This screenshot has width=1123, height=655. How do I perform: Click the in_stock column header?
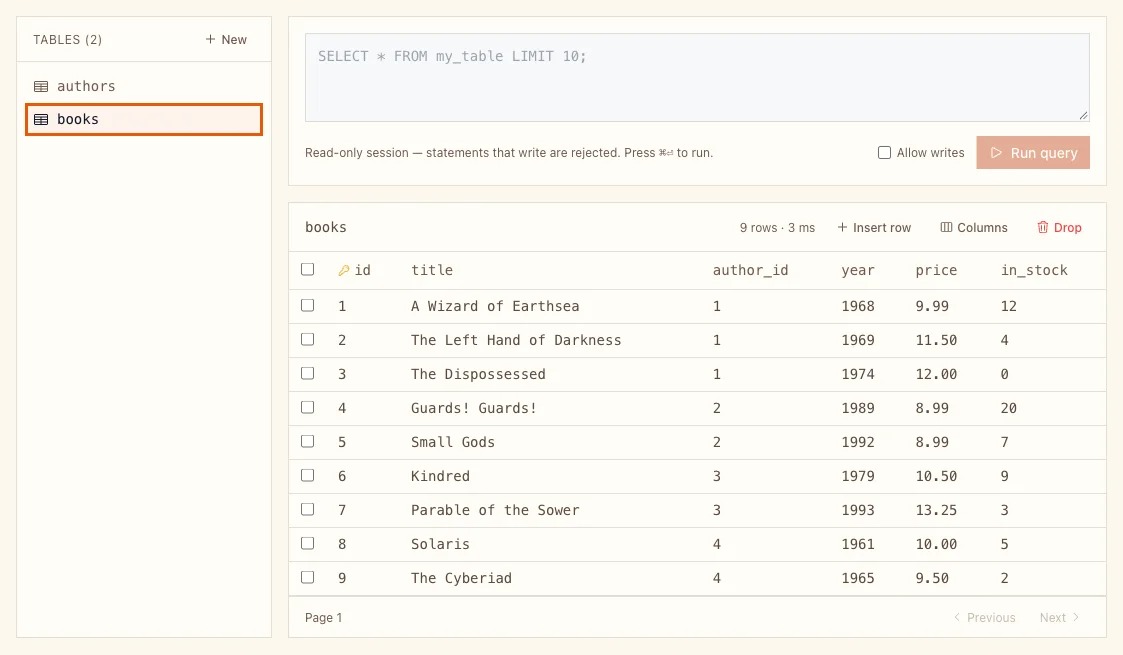click(x=1034, y=270)
